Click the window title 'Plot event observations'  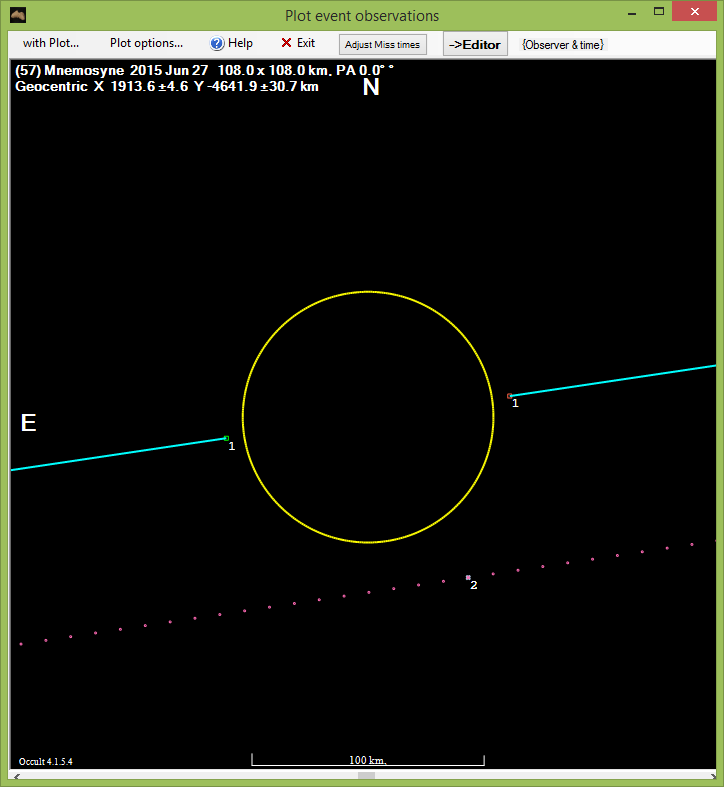(362, 16)
